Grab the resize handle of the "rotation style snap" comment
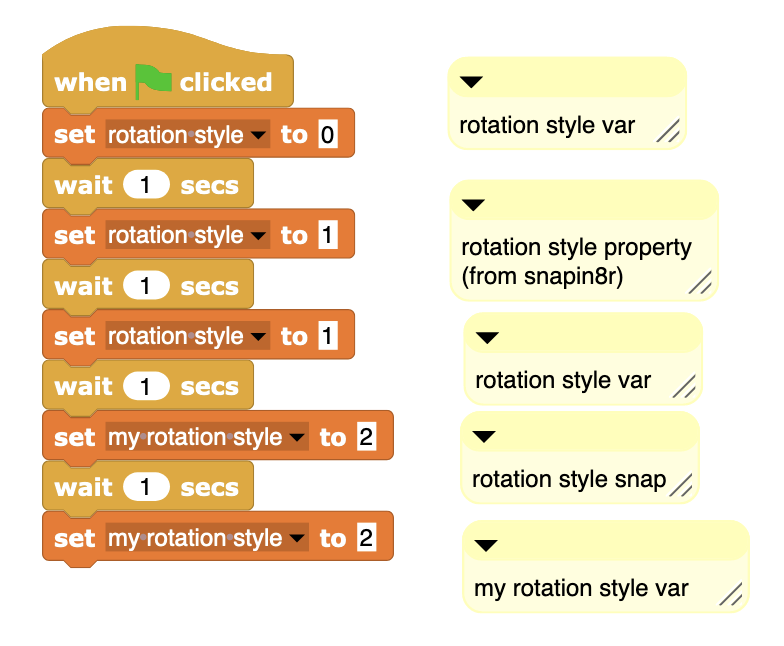 pos(680,486)
